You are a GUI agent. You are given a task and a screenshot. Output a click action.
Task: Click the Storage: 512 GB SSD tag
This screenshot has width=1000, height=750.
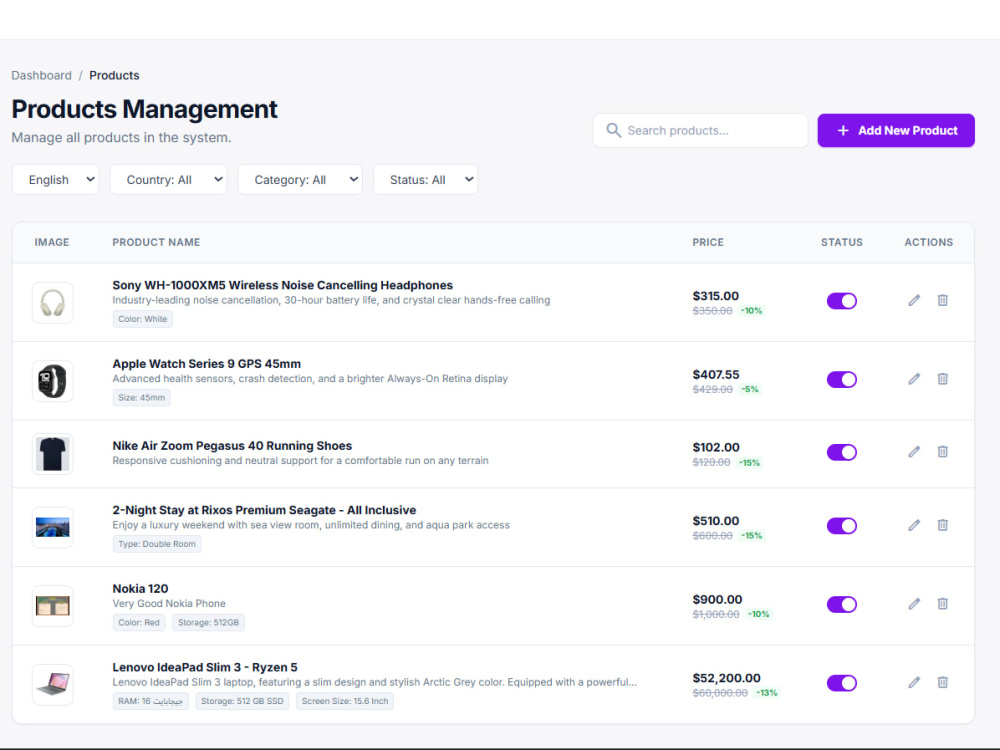pos(242,701)
